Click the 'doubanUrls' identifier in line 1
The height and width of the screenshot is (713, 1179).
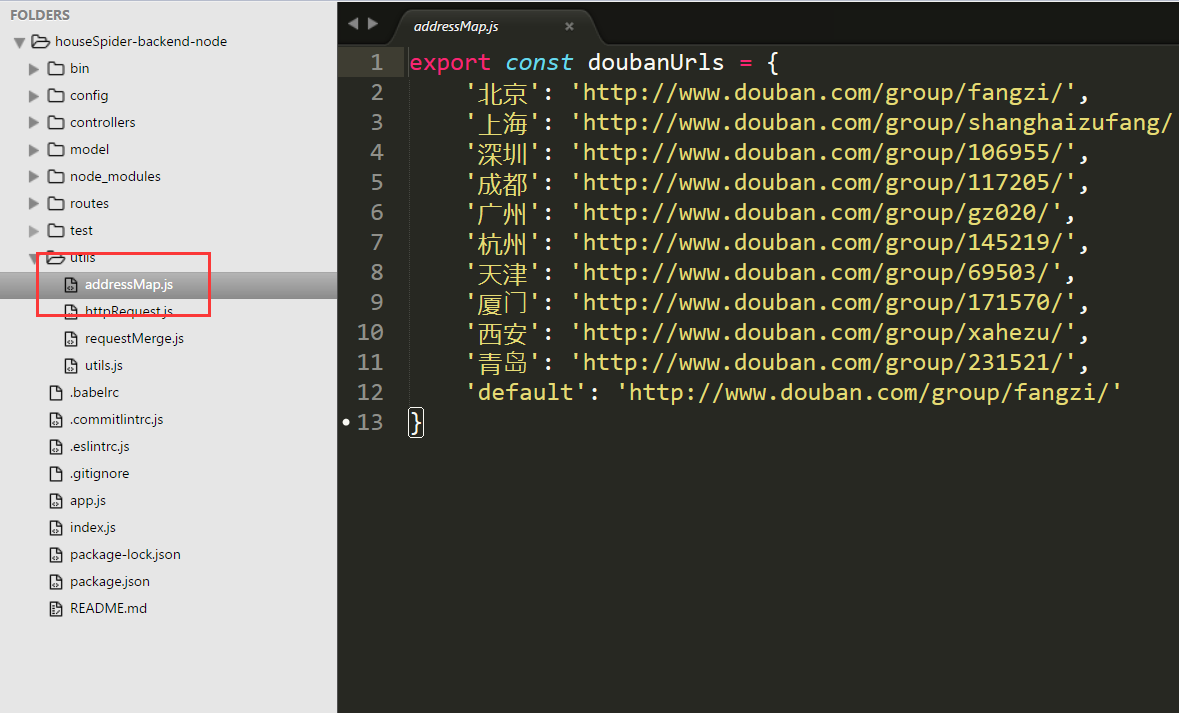656,62
